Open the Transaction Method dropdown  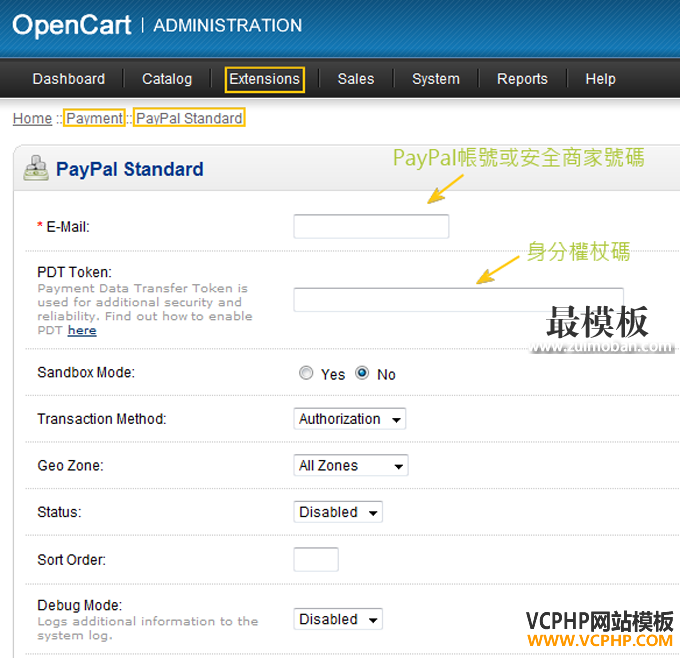coord(350,419)
